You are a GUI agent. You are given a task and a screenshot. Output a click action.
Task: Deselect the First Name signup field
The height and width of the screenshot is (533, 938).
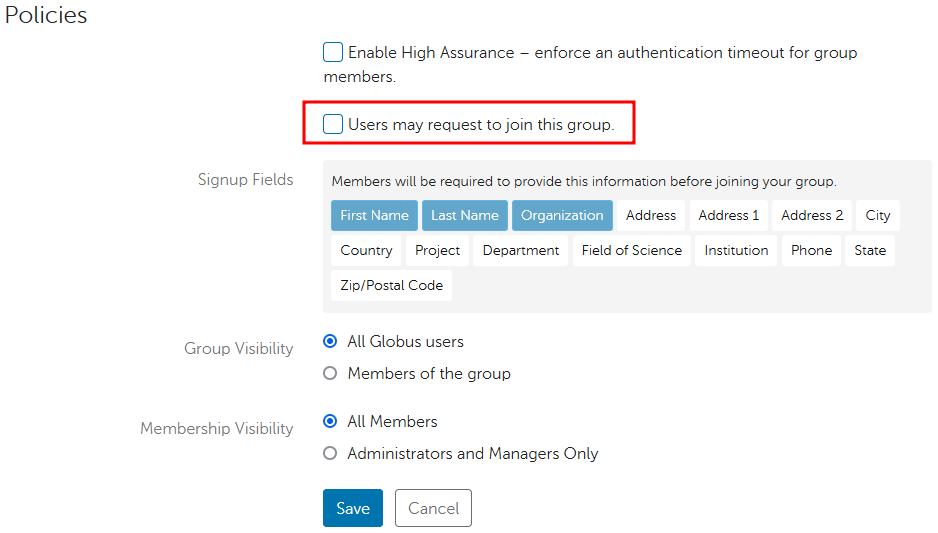click(374, 215)
